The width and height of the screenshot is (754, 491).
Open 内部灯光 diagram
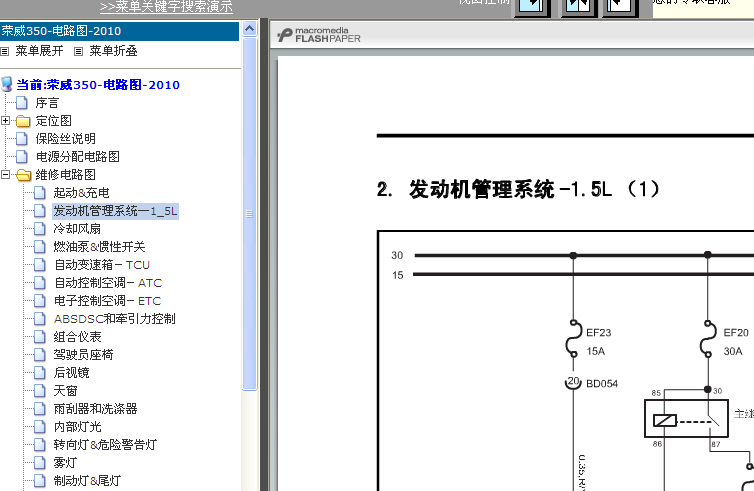click(x=77, y=427)
